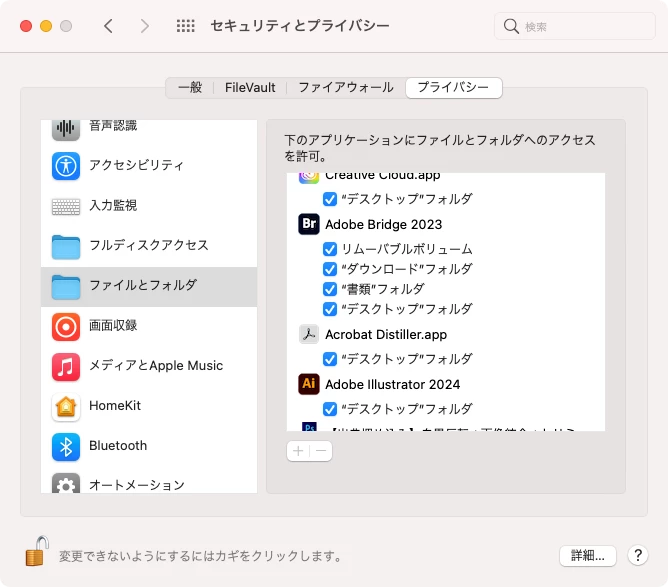
Task: Click the speech recognition waveform icon
Action: [x=66, y=129]
